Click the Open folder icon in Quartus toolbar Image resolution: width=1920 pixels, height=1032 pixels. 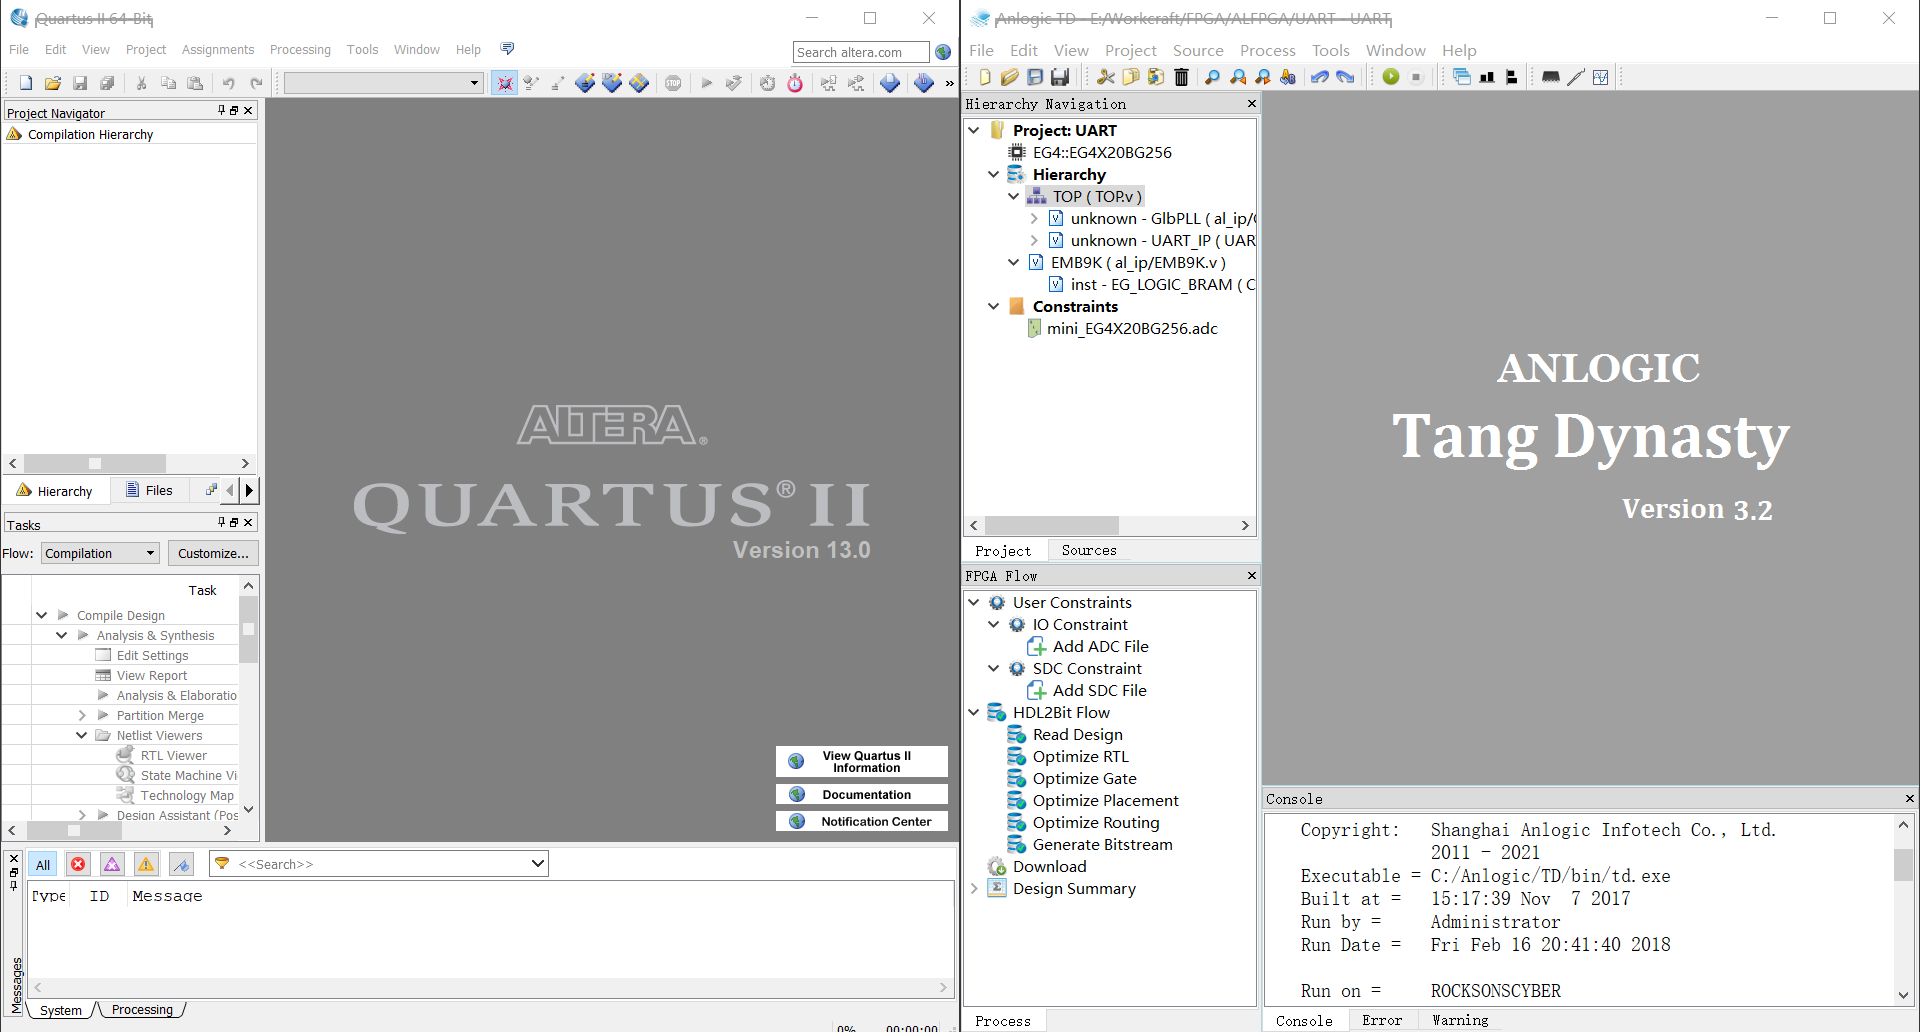click(x=53, y=83)
